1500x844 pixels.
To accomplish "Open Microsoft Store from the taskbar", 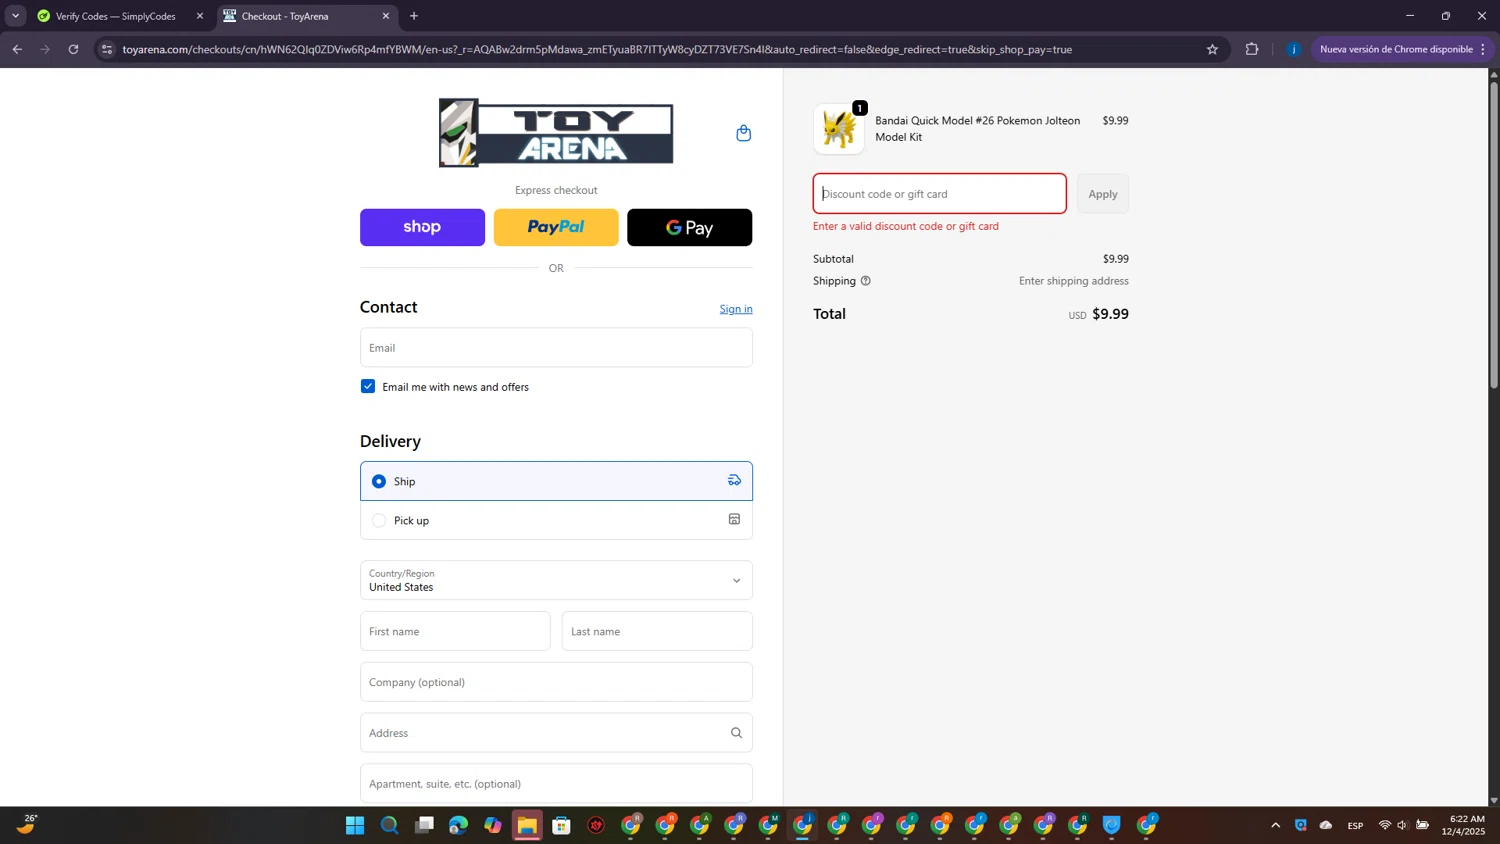I will (x=562, y=825).
